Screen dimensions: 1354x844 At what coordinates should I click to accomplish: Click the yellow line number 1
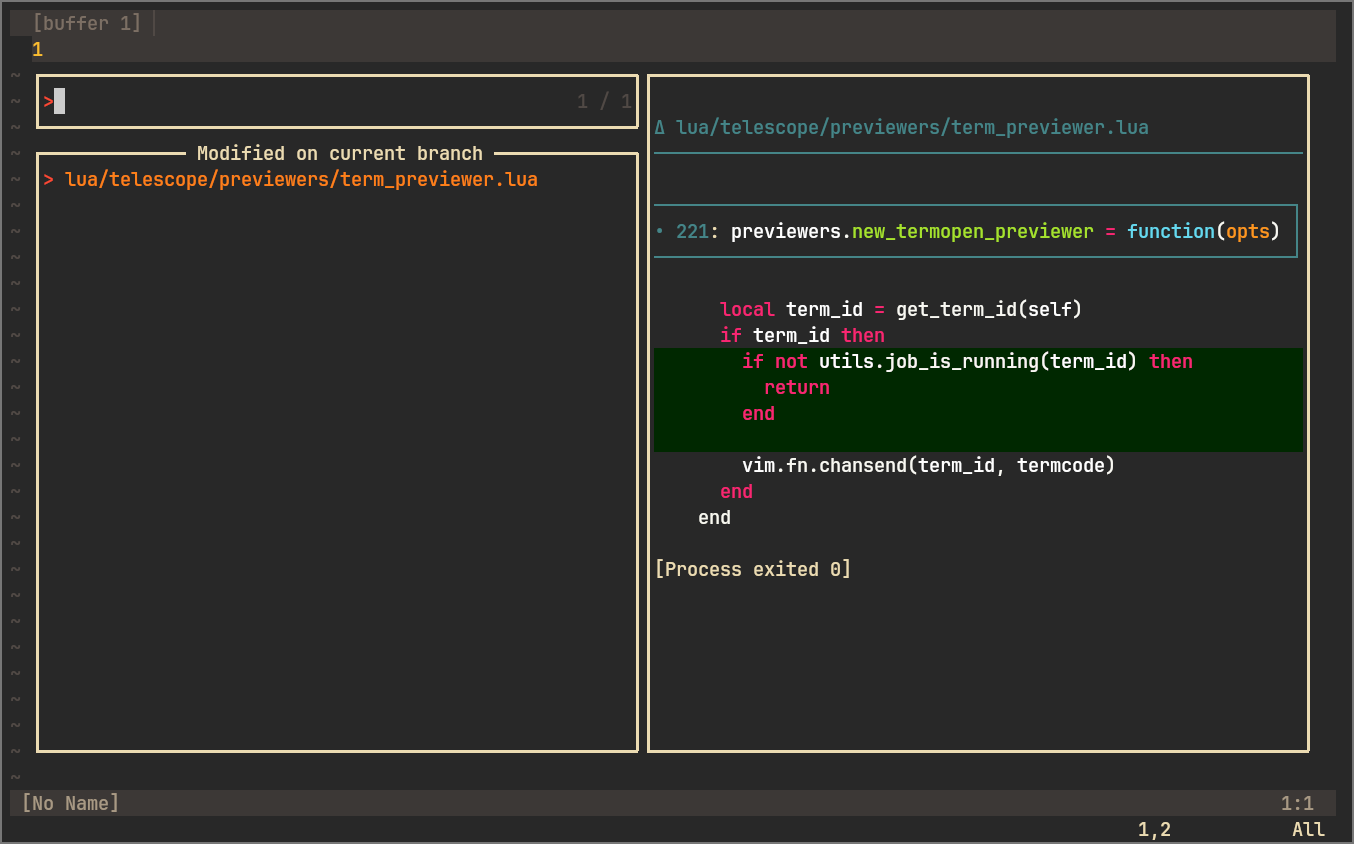click(x=37, y=49)
